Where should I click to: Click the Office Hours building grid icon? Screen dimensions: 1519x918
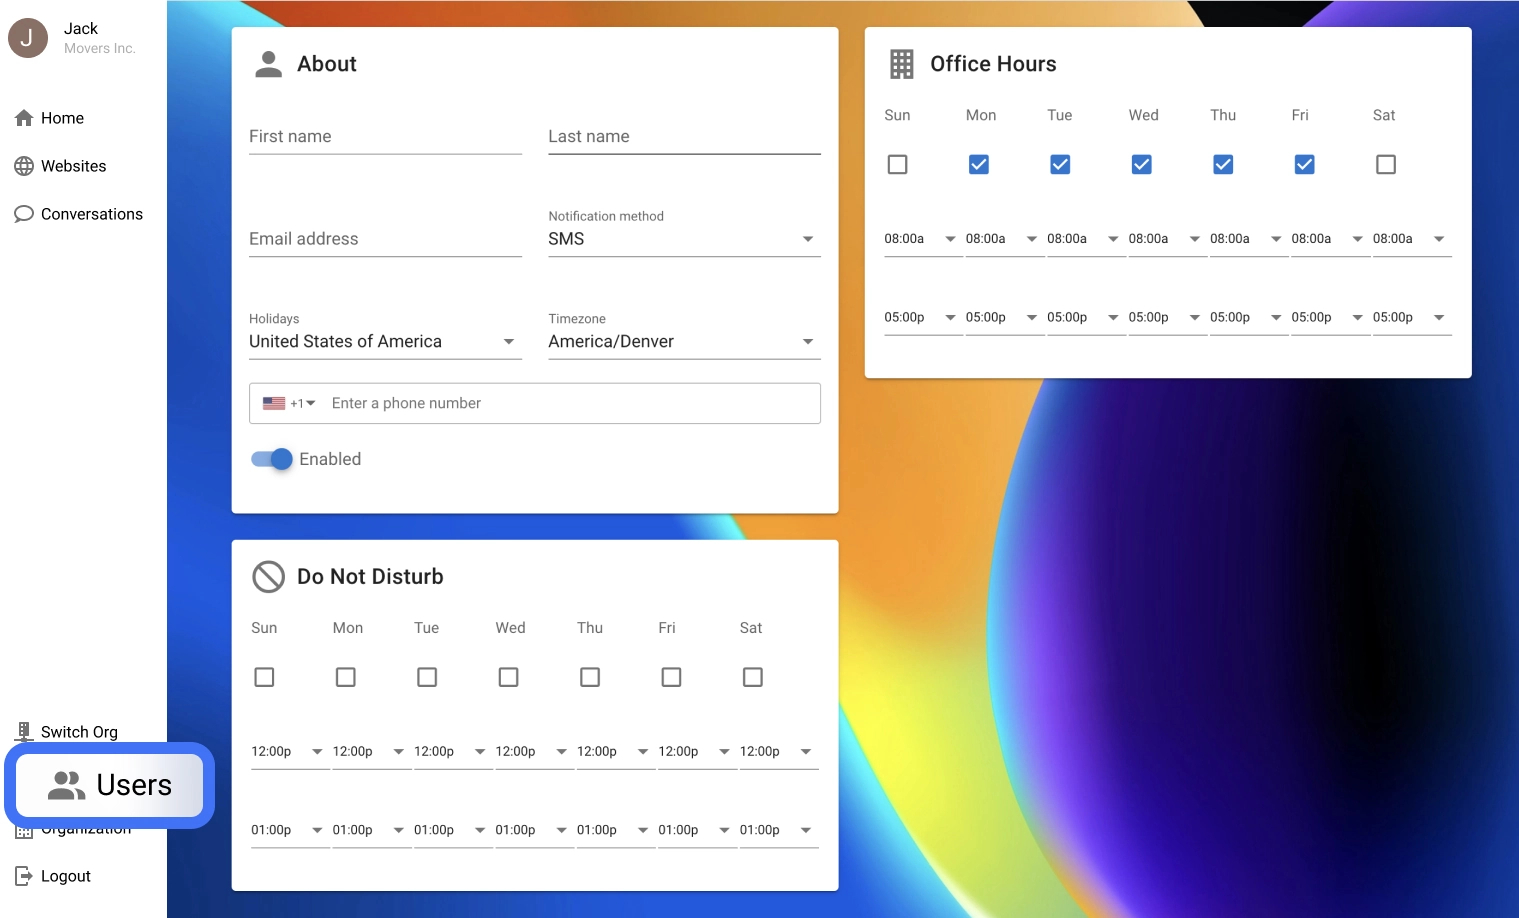point(902,64)
